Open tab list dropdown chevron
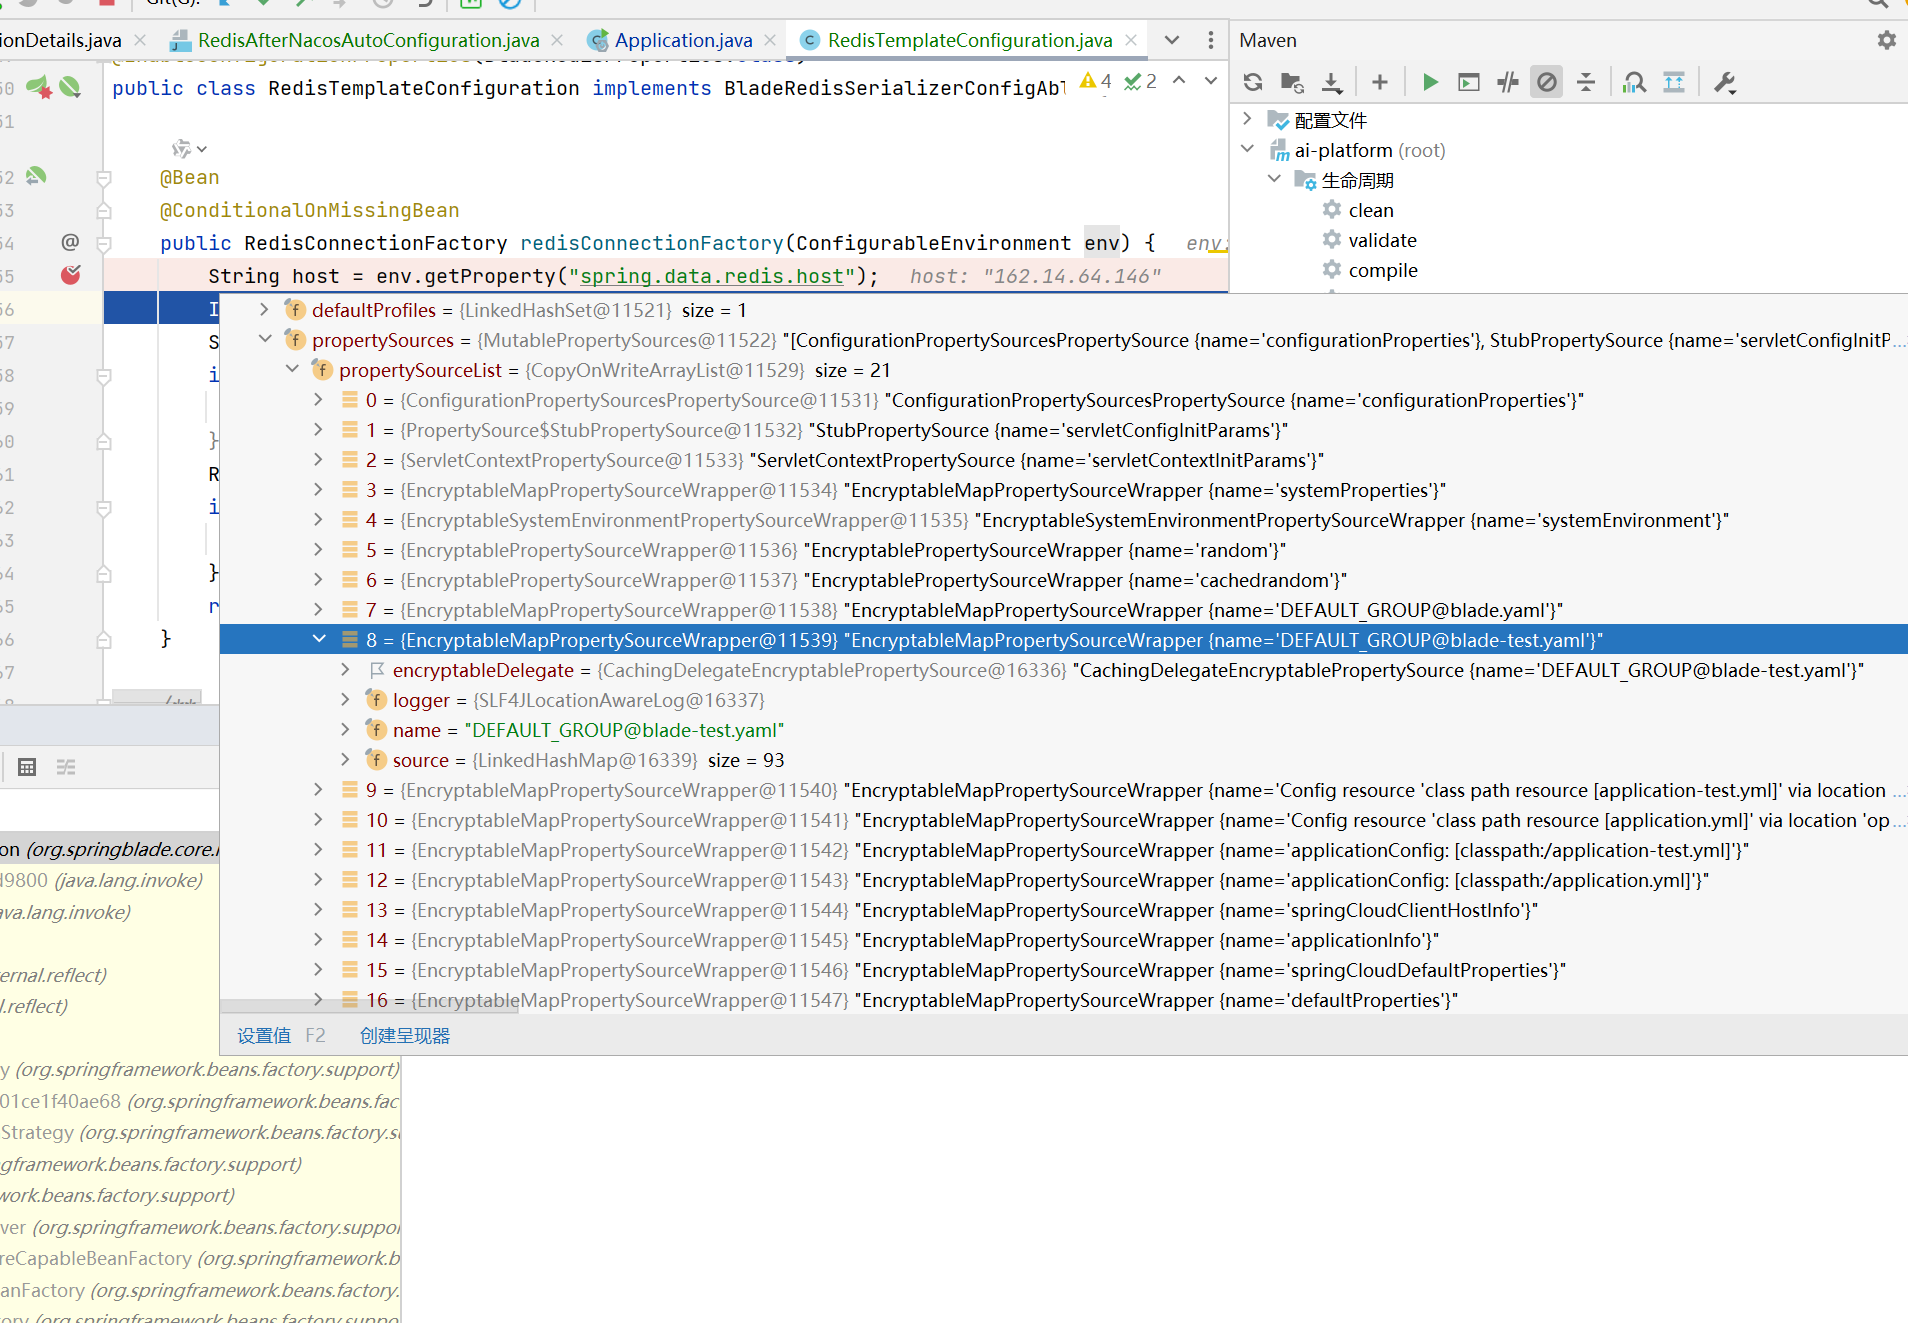Viewport: 1908px width, 1323px height. [1172, 40]
